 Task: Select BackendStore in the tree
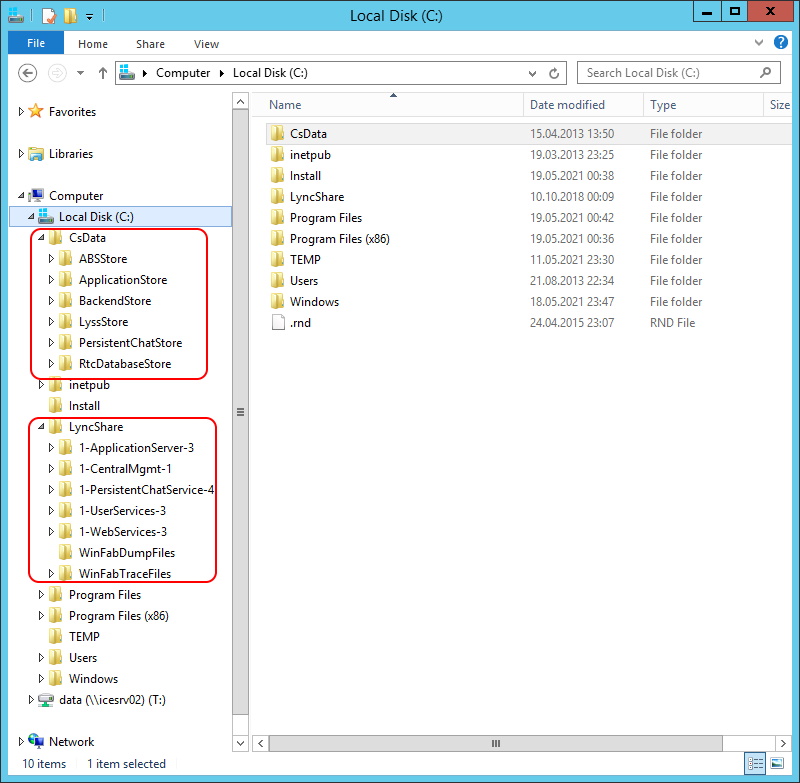point(115,300)
